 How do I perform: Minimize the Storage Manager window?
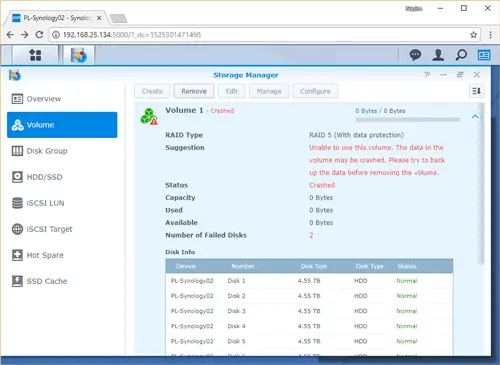point(443,75)
